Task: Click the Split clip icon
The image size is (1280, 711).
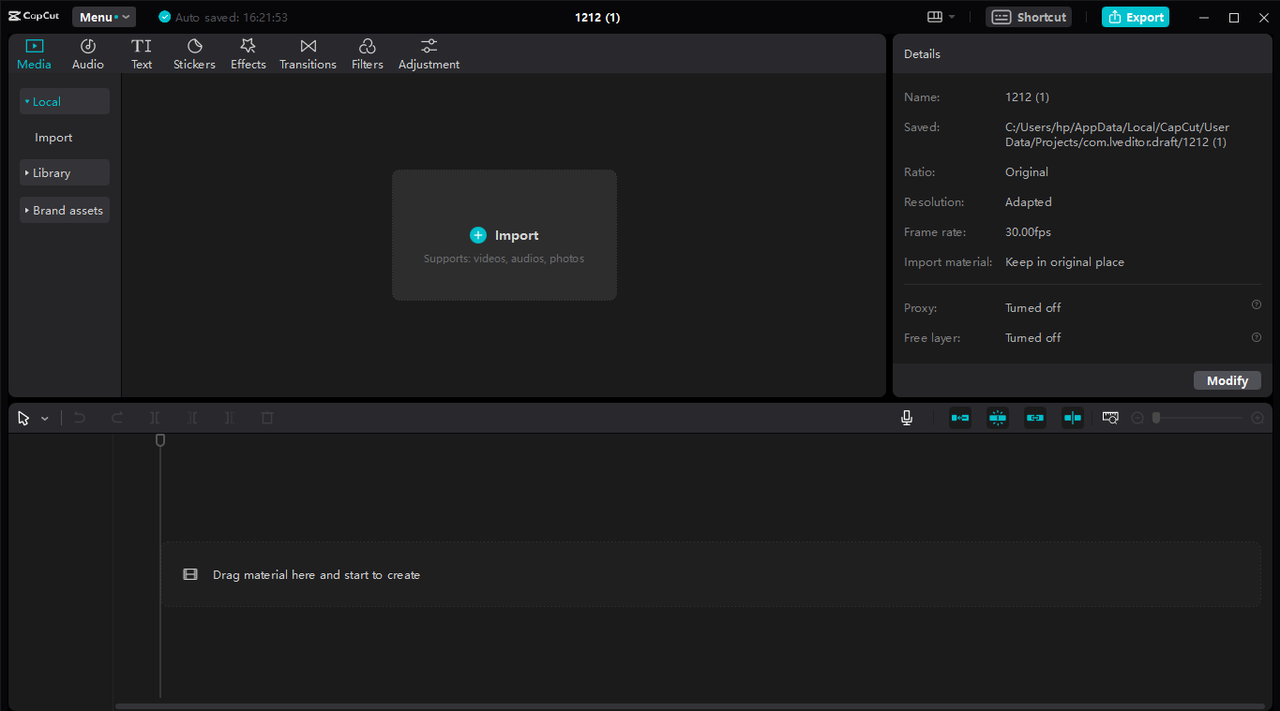Action: tap(155, 418)
